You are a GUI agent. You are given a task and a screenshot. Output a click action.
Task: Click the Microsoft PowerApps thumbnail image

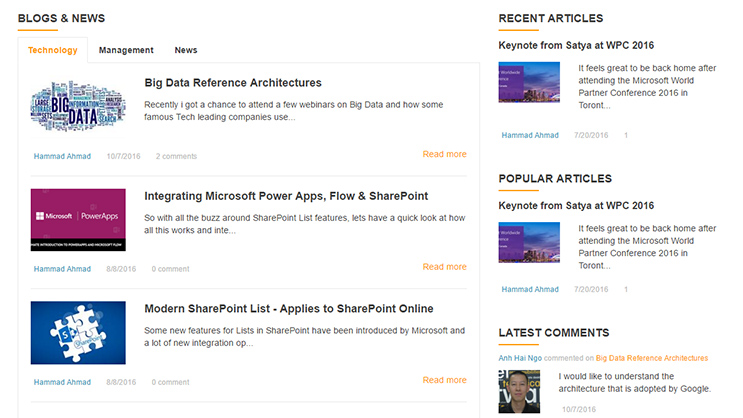(78, 220)
